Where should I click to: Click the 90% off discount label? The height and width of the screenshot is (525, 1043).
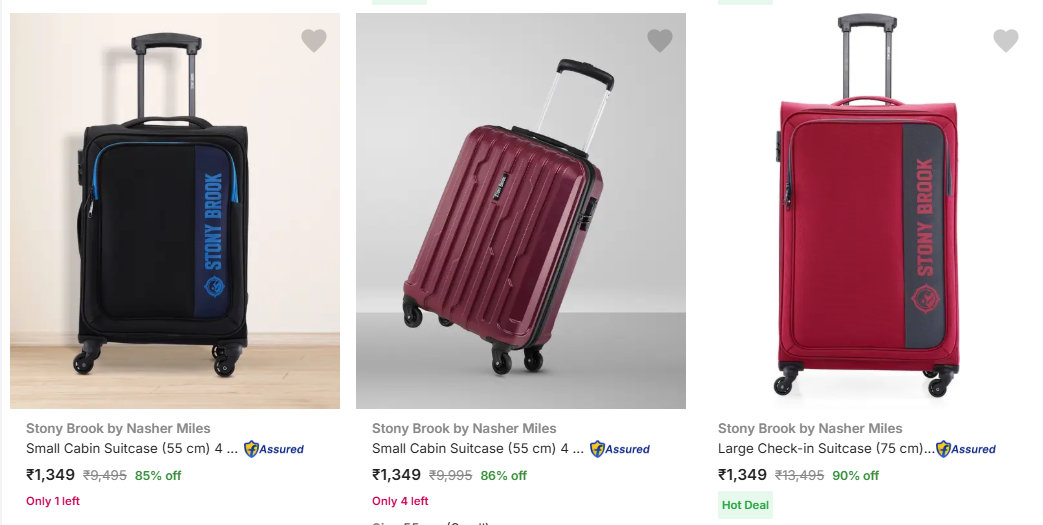[856, 476]
